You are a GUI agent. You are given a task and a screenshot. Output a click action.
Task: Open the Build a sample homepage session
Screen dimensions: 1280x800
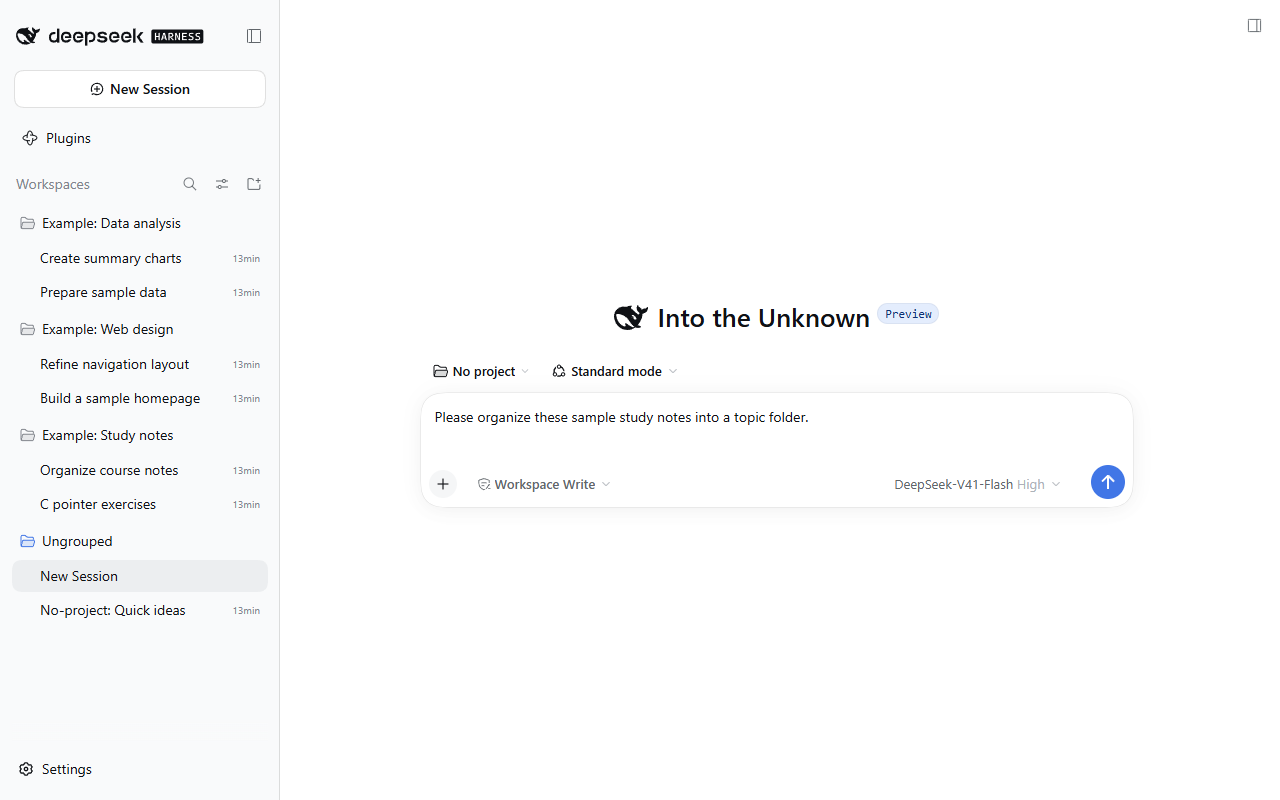[x=140, y=398]
